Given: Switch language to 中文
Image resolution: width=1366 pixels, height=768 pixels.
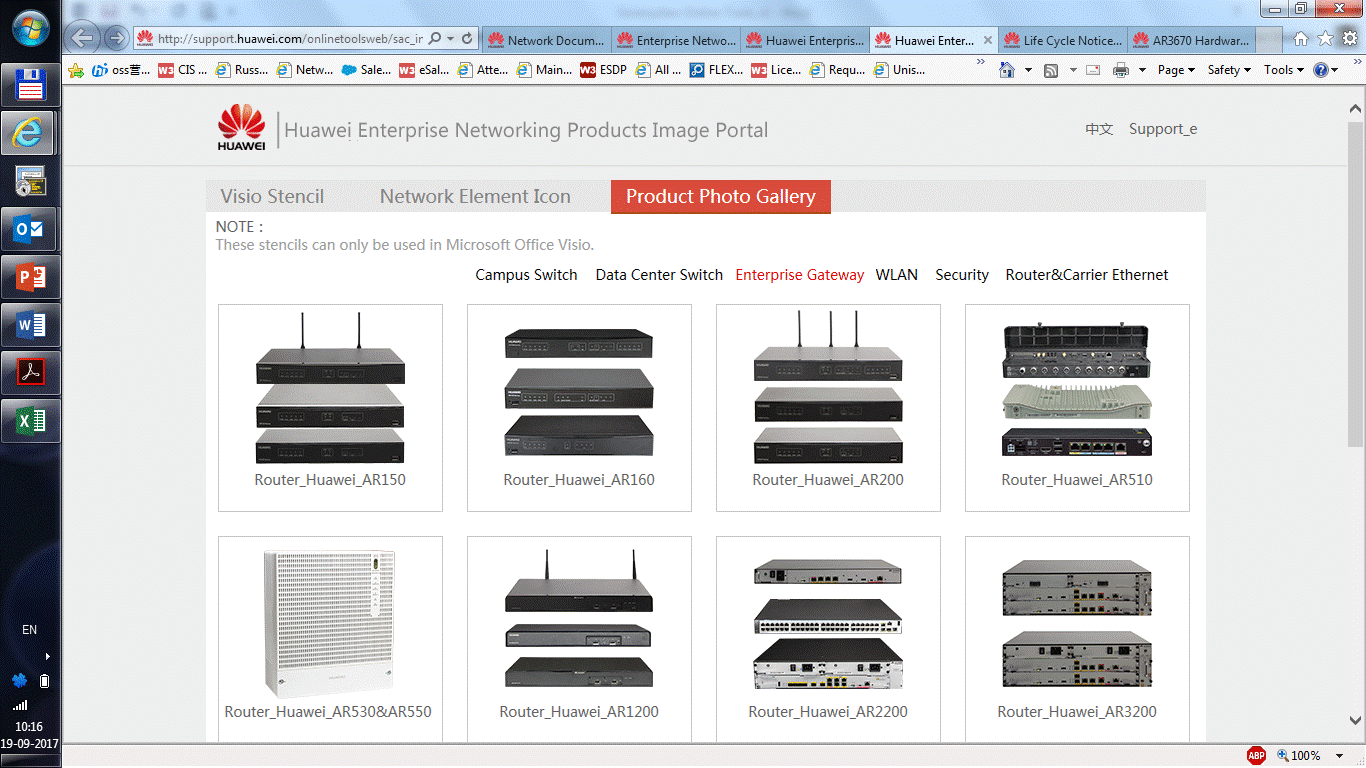Looking at the screenshot, I should pos(1099,129).
